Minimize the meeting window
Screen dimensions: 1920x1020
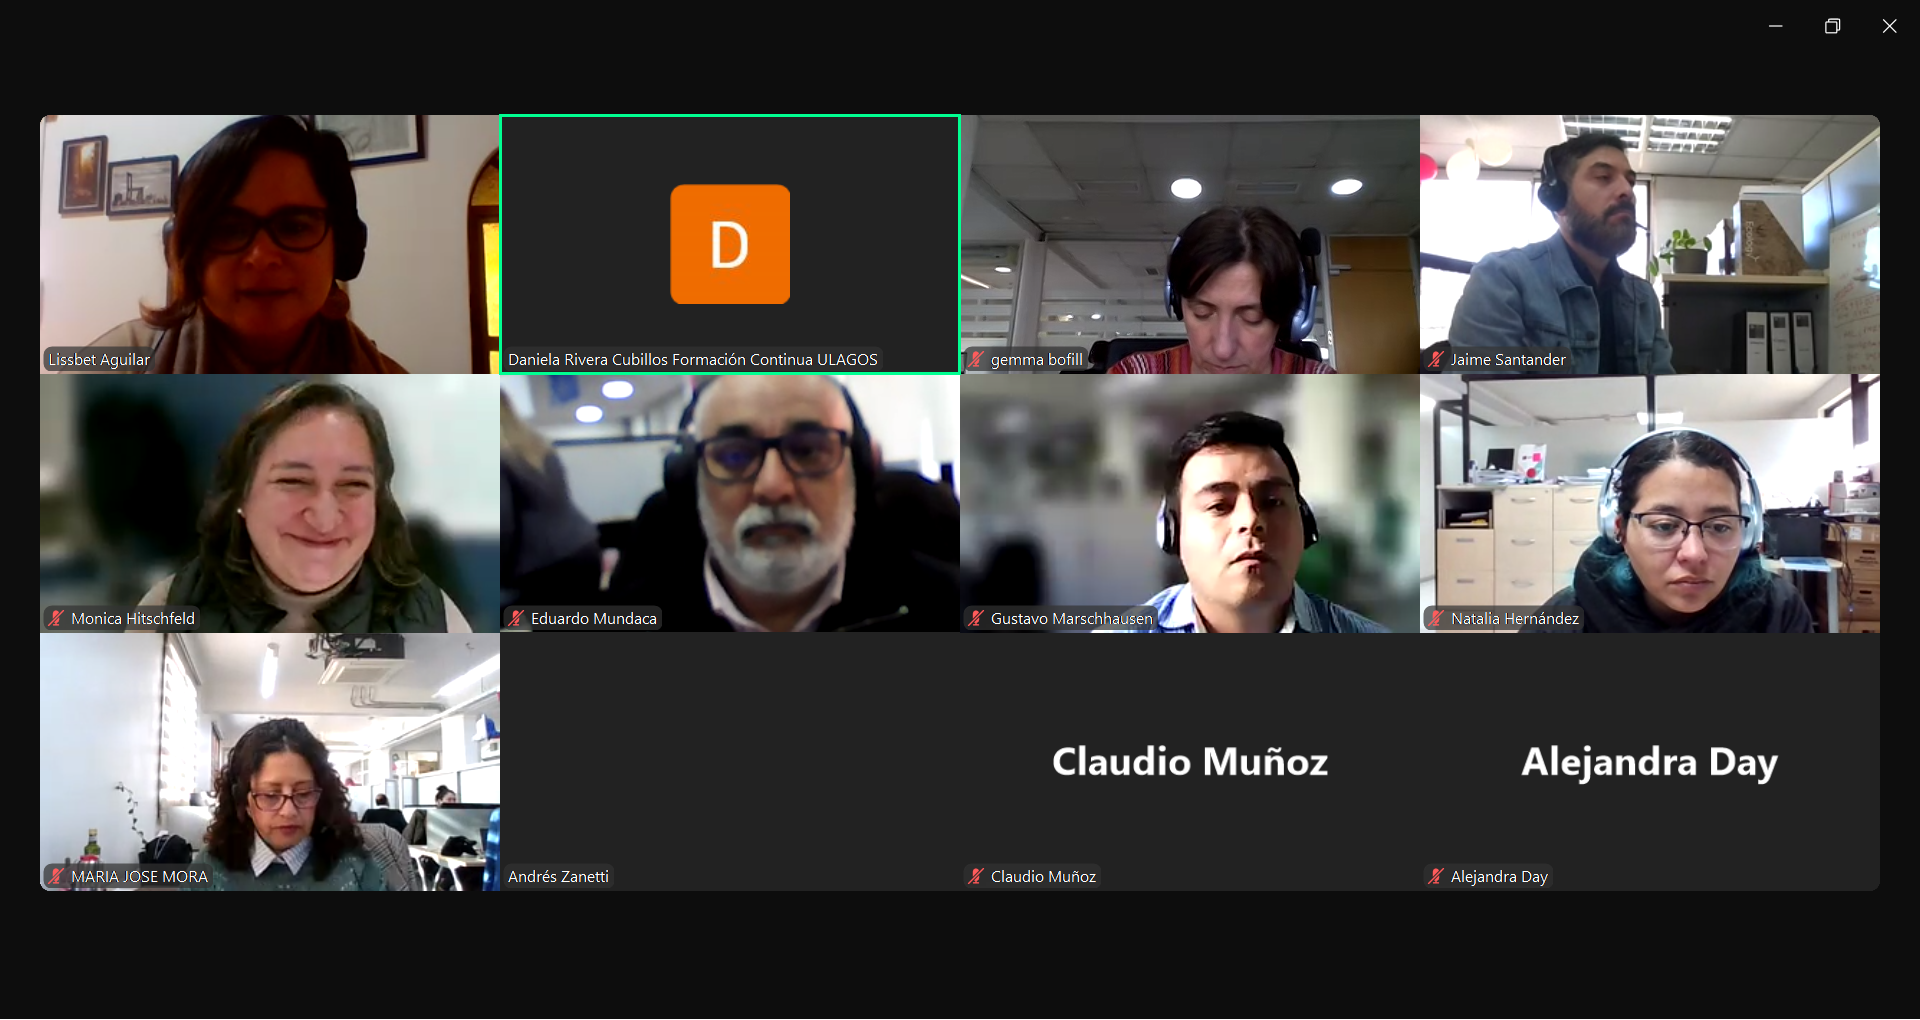pos(1775,26)
